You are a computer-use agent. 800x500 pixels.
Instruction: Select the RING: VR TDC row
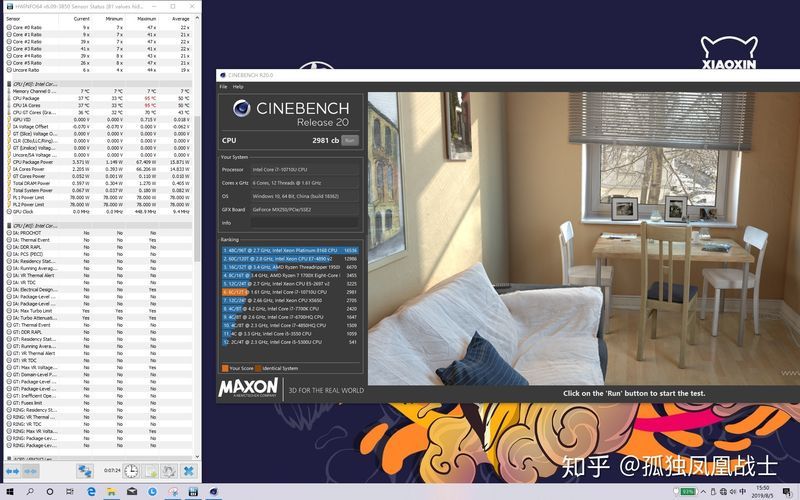pos(98,424)
